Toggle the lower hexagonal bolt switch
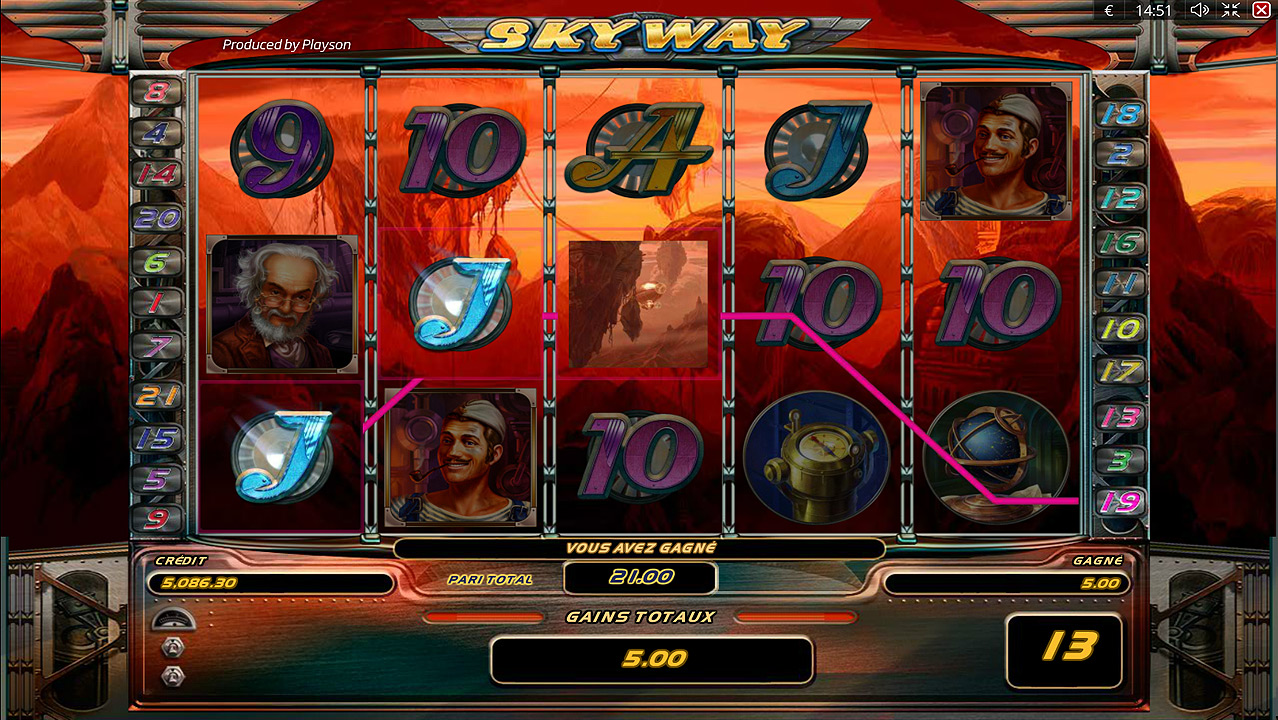This screenshot has width=1278, height=720. pyautogui.click(x=173, y=675)
